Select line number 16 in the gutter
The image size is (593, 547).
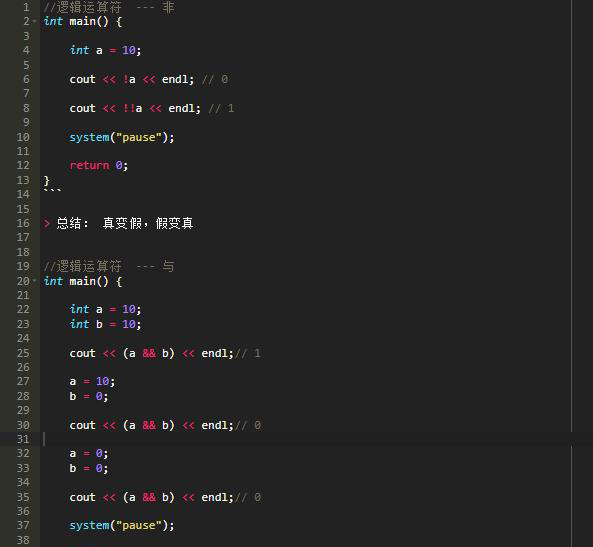click(23, 223)
